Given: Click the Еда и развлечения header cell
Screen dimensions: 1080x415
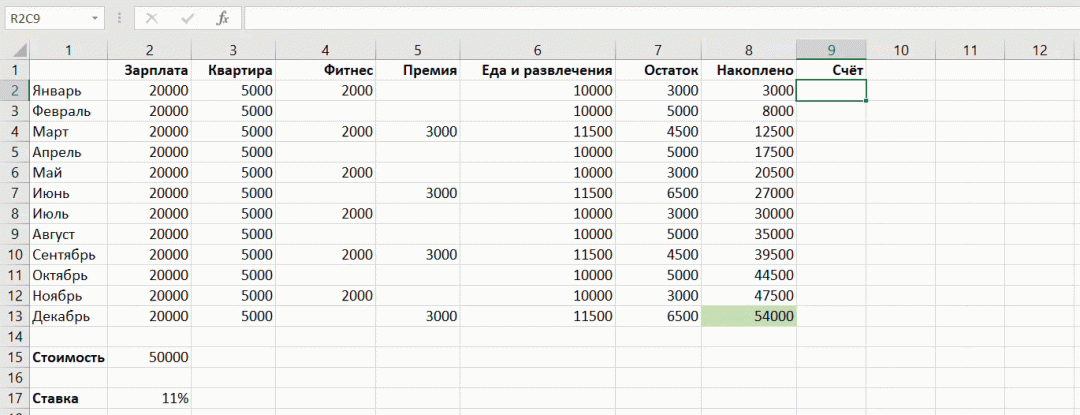Looking at the screenshot, I should pyautogui.click(x=538, y=70).
